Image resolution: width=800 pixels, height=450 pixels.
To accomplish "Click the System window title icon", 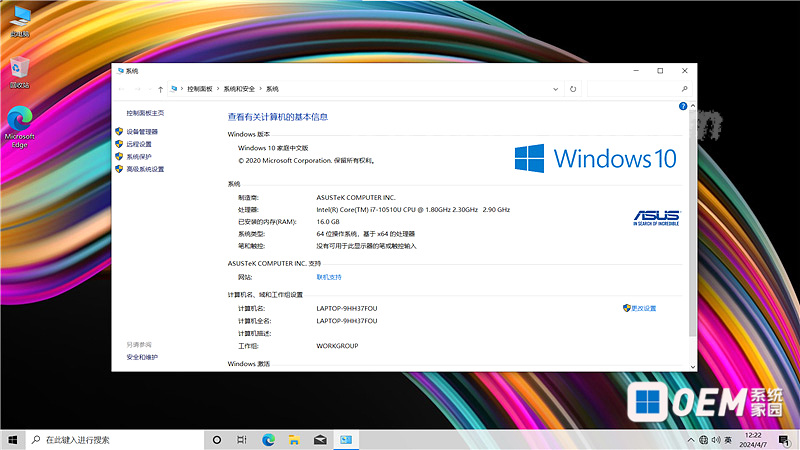I will pyautogui.click(x=120, y=71).
